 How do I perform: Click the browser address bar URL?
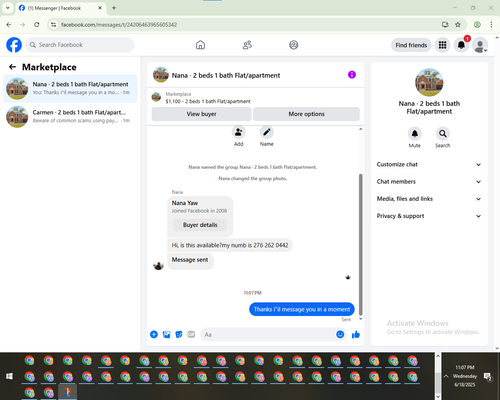pos(119,25)
